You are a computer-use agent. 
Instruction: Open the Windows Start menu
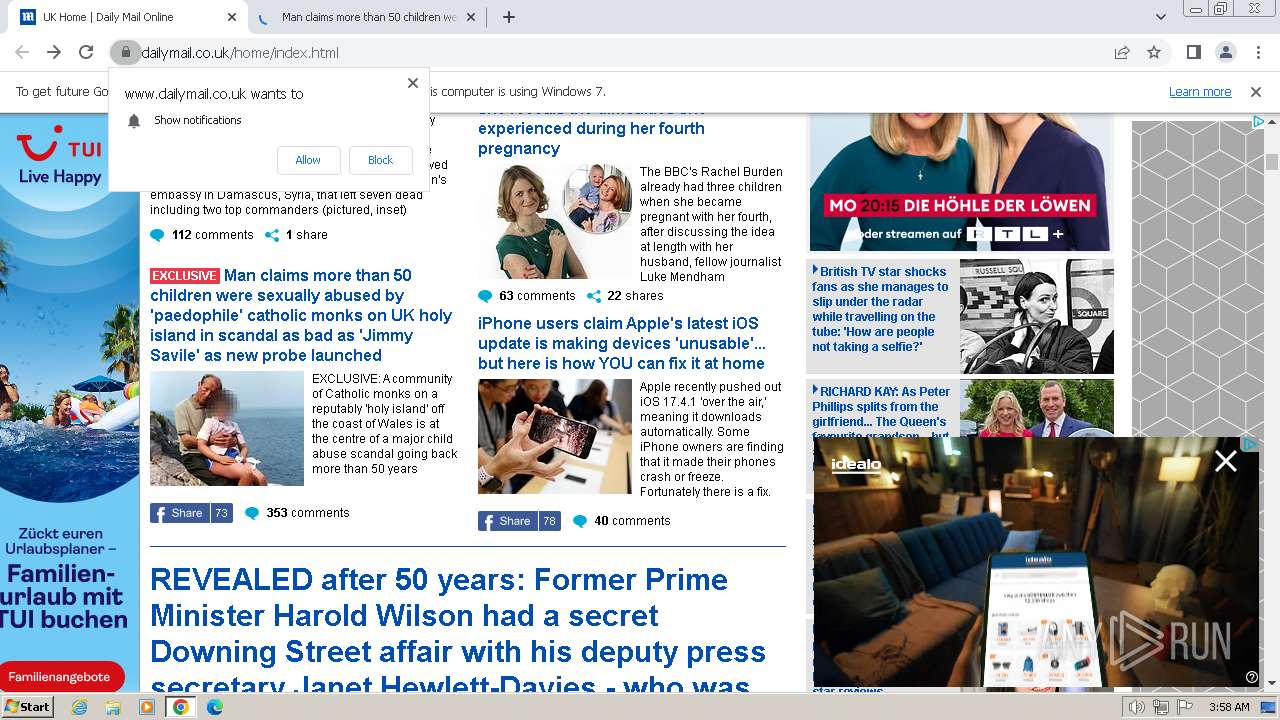click(x=27, y=707)
